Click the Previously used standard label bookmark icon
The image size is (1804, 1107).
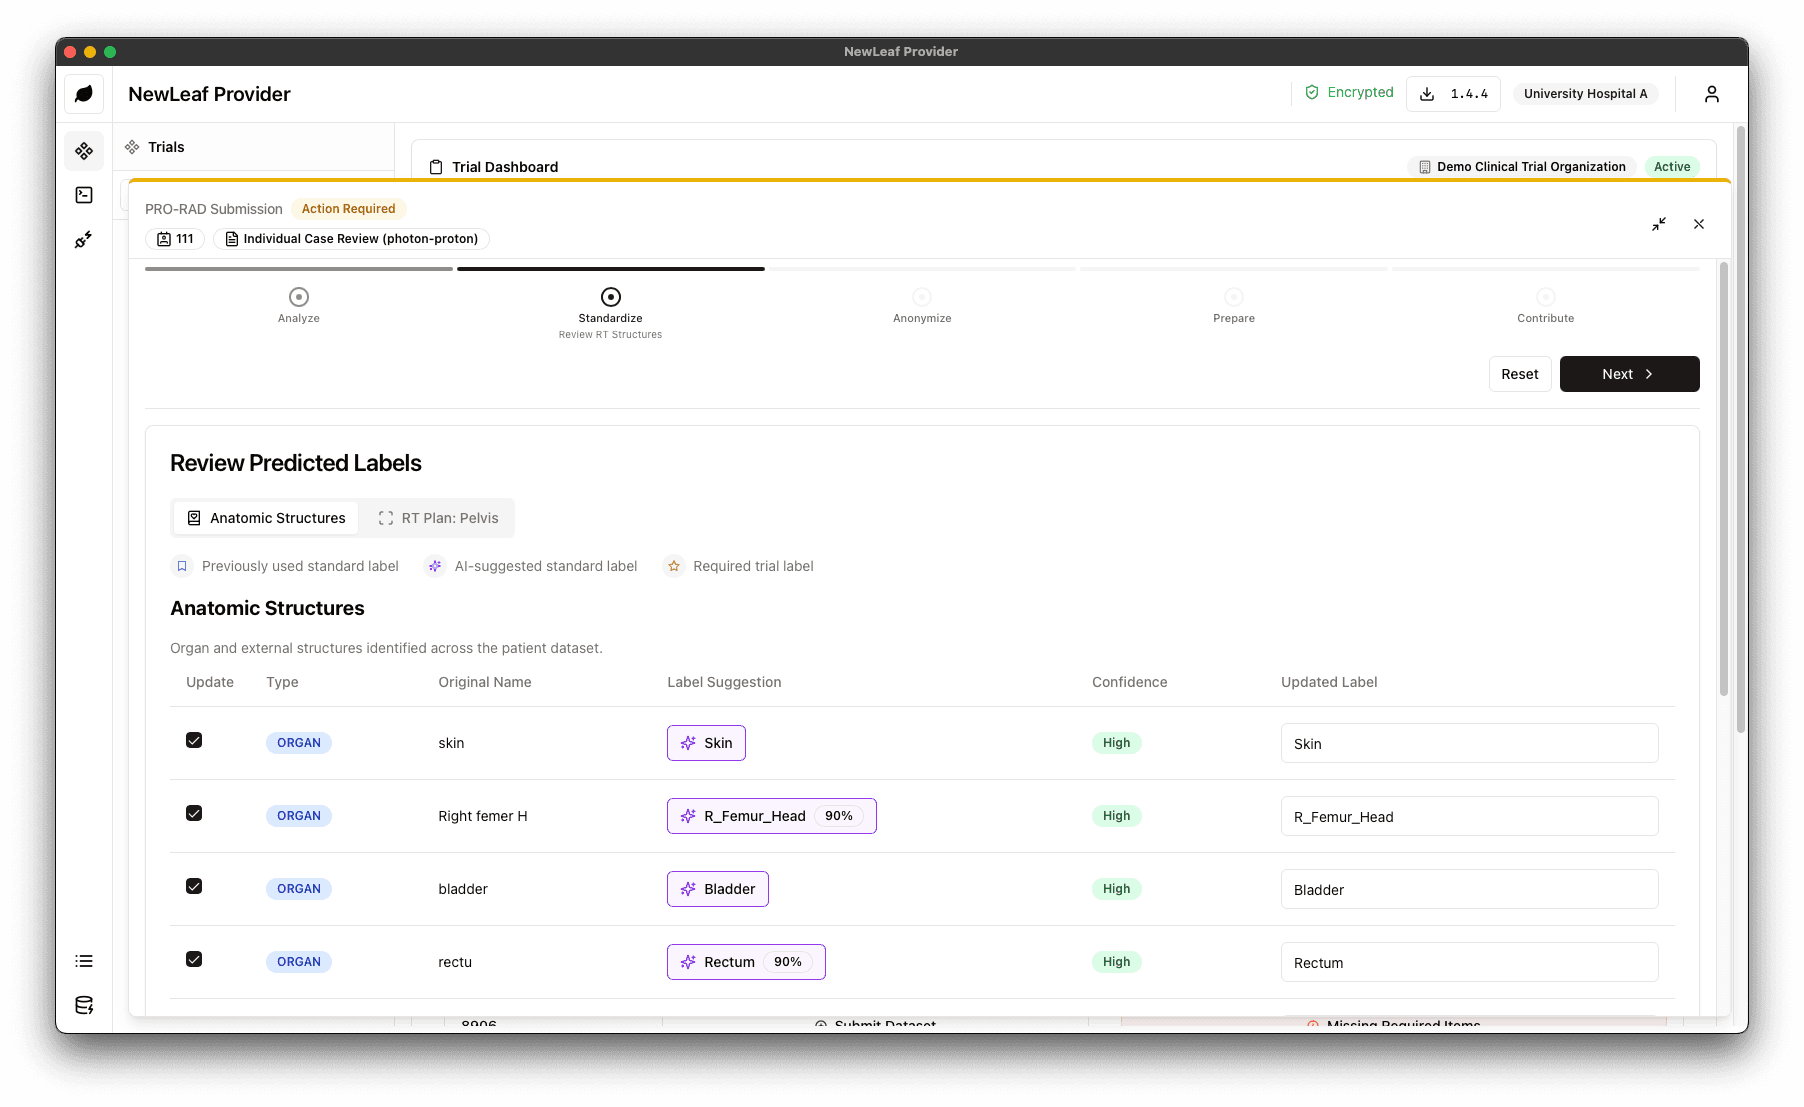182,566
